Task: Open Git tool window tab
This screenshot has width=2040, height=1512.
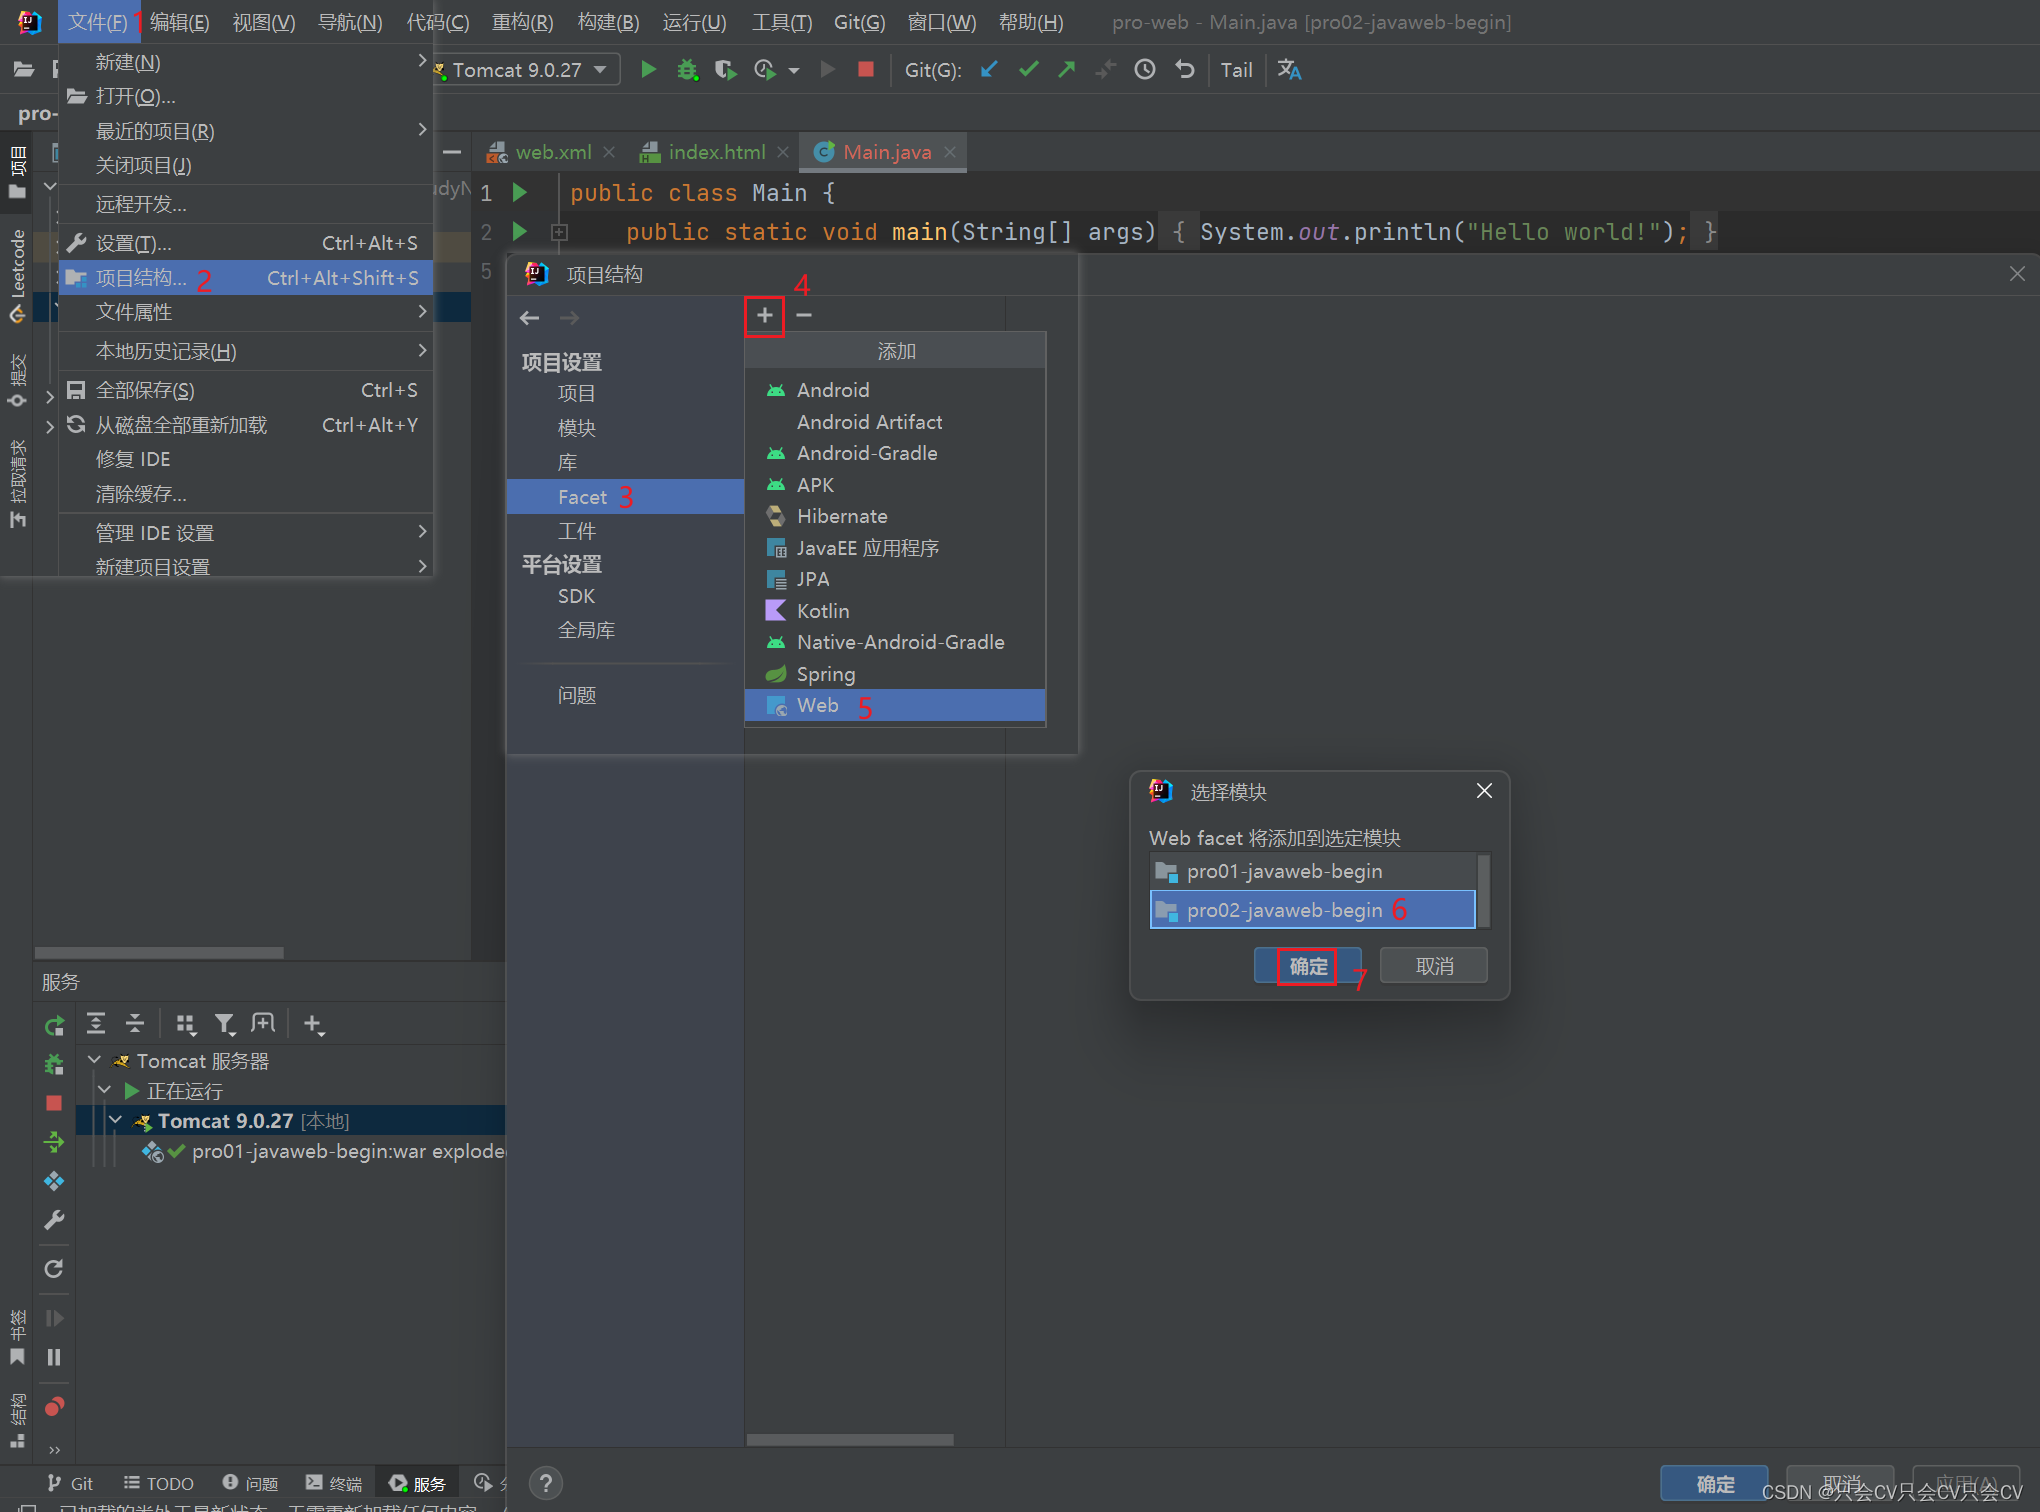Action: tap(70, 1483)
